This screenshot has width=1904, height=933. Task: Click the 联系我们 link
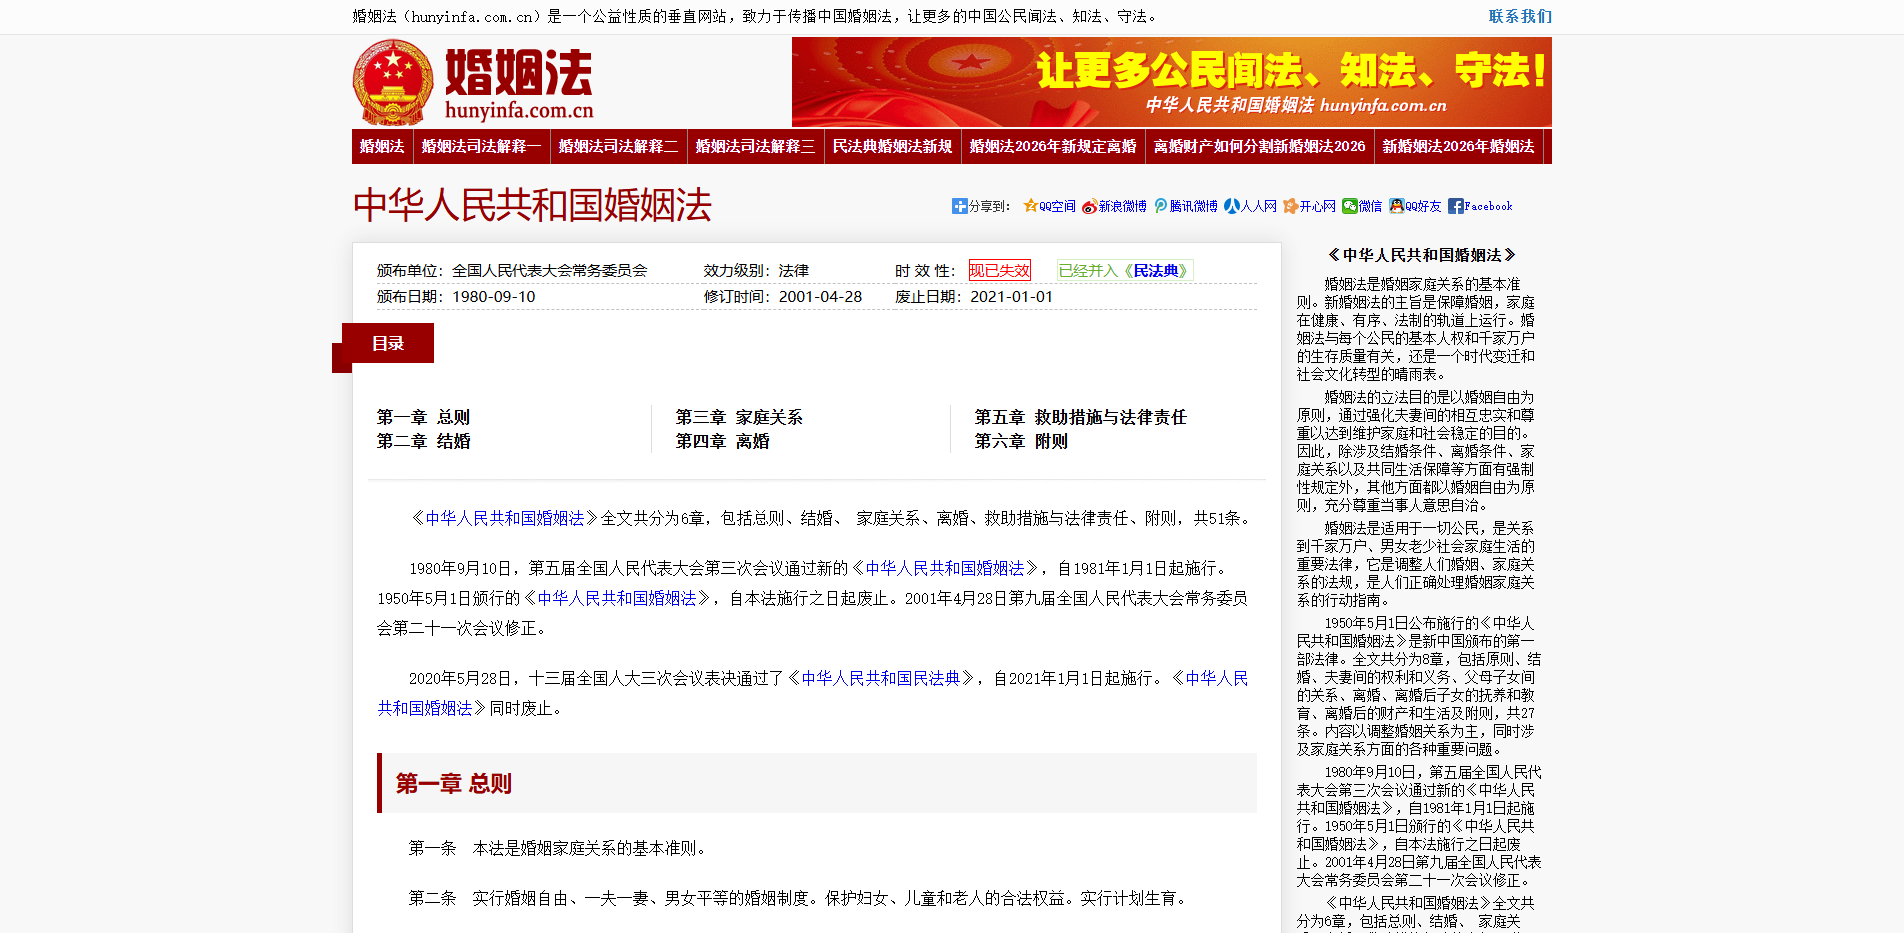pyautogui.click(x=1522, y=16)
